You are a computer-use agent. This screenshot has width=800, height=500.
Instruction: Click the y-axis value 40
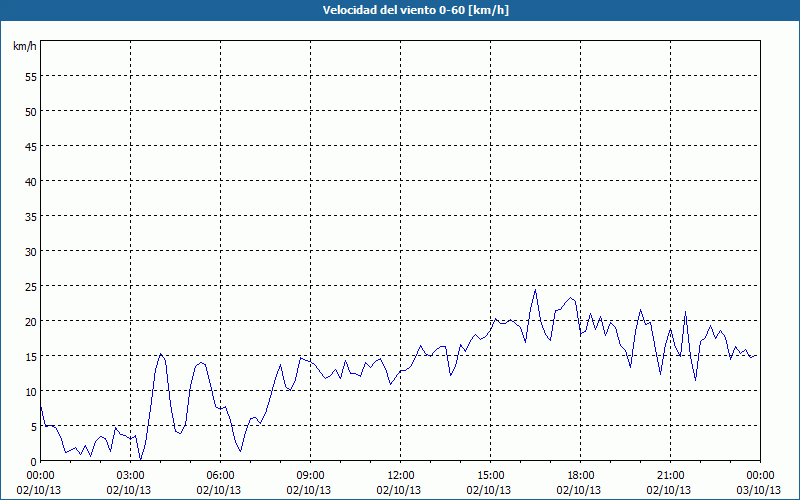tap(31, 182)
